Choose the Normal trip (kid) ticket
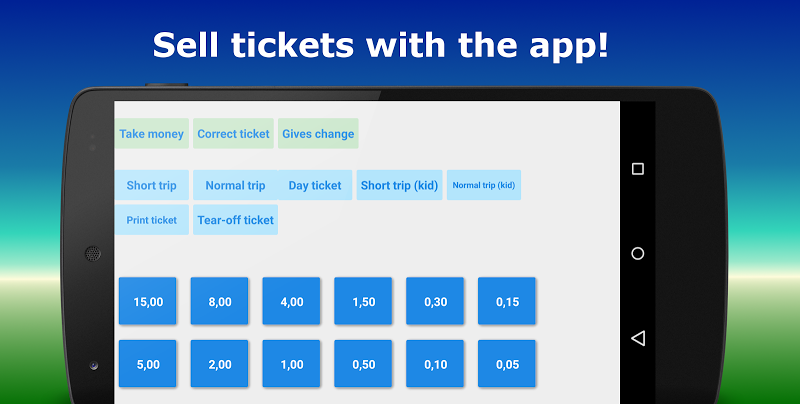The image size is (800, 404). pos(484,185)
